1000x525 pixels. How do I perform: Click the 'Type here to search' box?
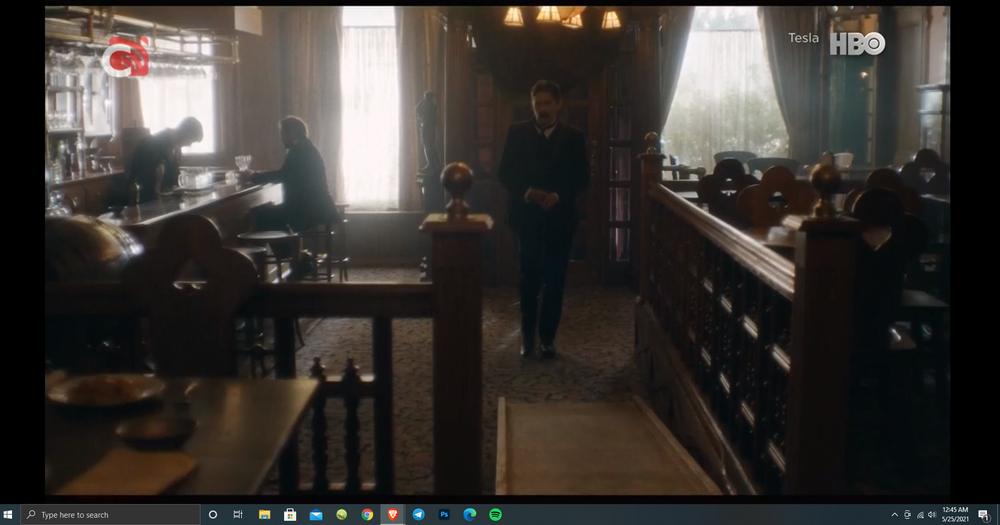(110, 514)
